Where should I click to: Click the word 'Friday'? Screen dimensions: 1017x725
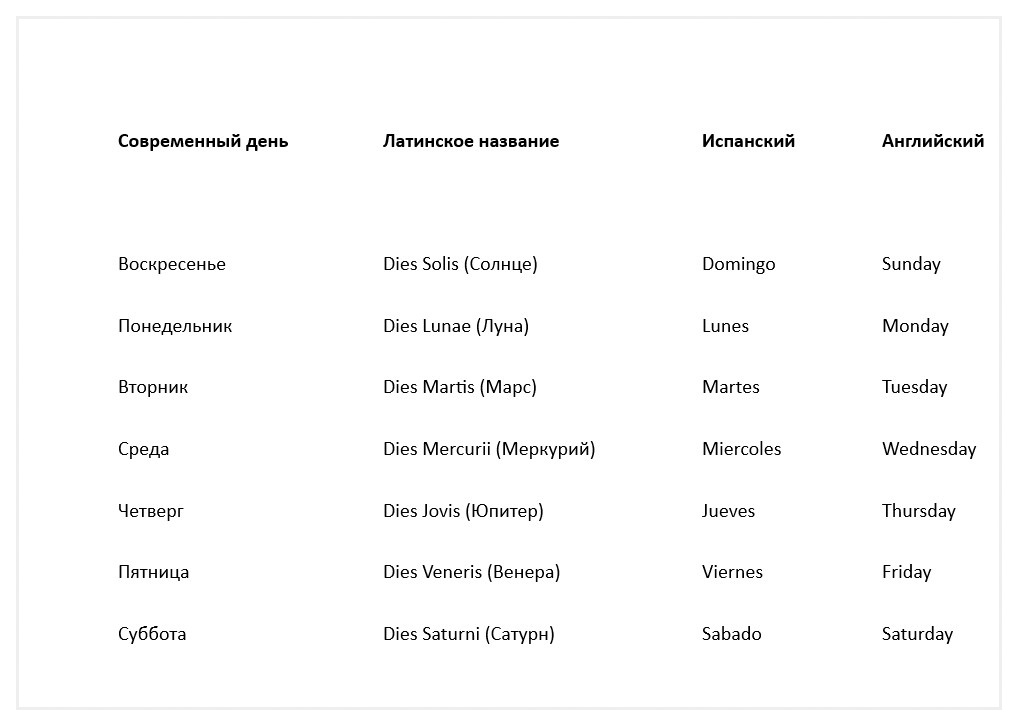pyautogui.click(x=906, y=572)
